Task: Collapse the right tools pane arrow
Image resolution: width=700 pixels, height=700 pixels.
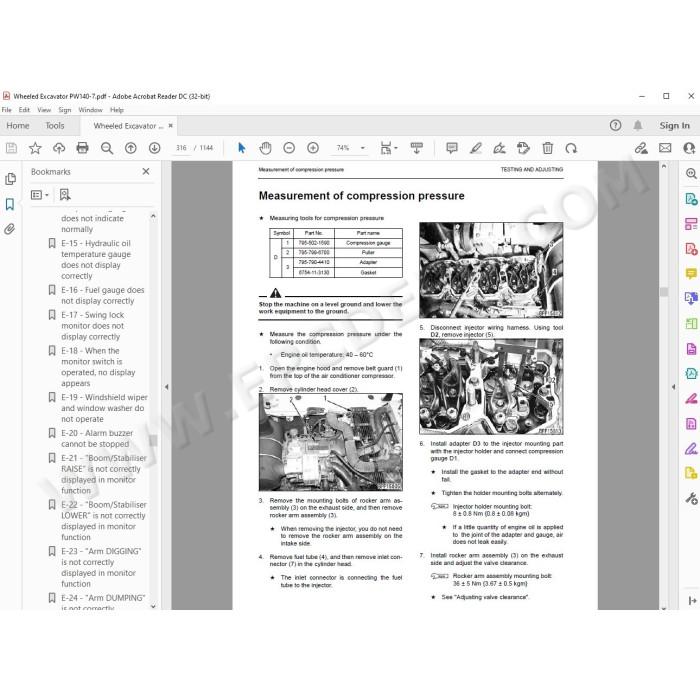Action: [x=673, y=387]
